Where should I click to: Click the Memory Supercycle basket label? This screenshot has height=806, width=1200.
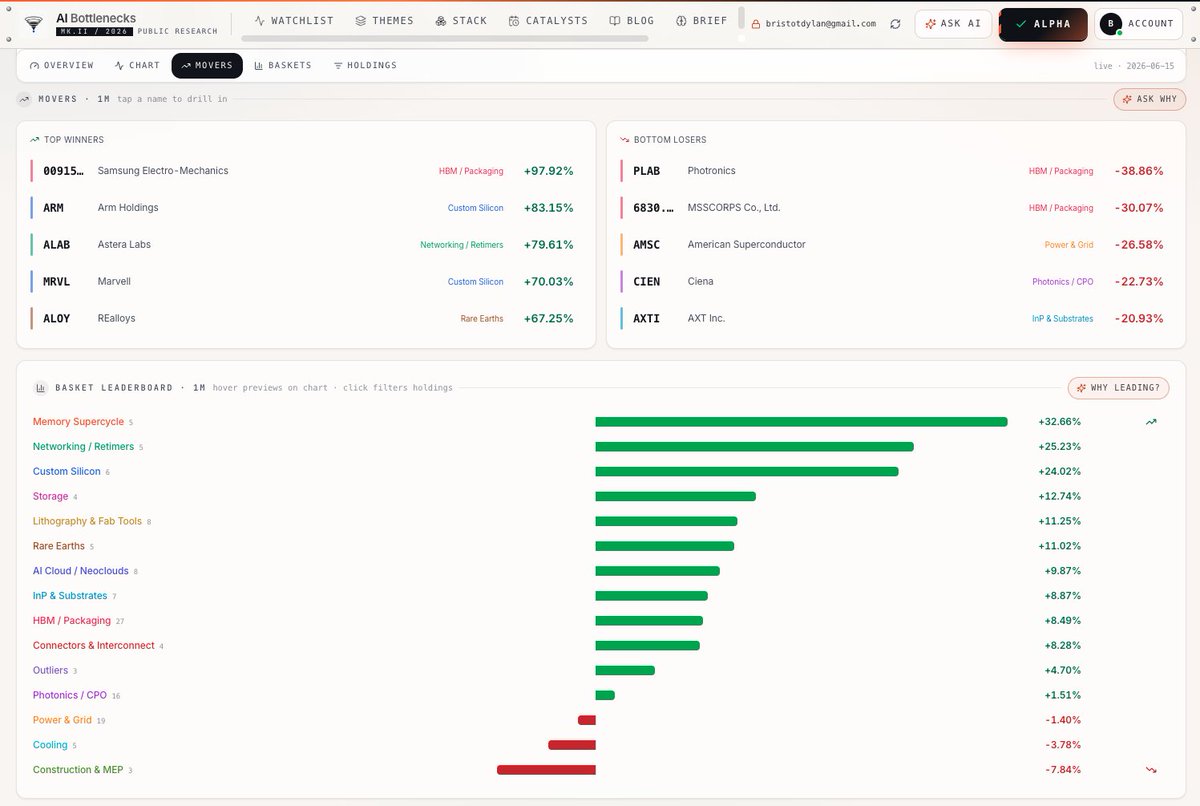coord(78,422)
